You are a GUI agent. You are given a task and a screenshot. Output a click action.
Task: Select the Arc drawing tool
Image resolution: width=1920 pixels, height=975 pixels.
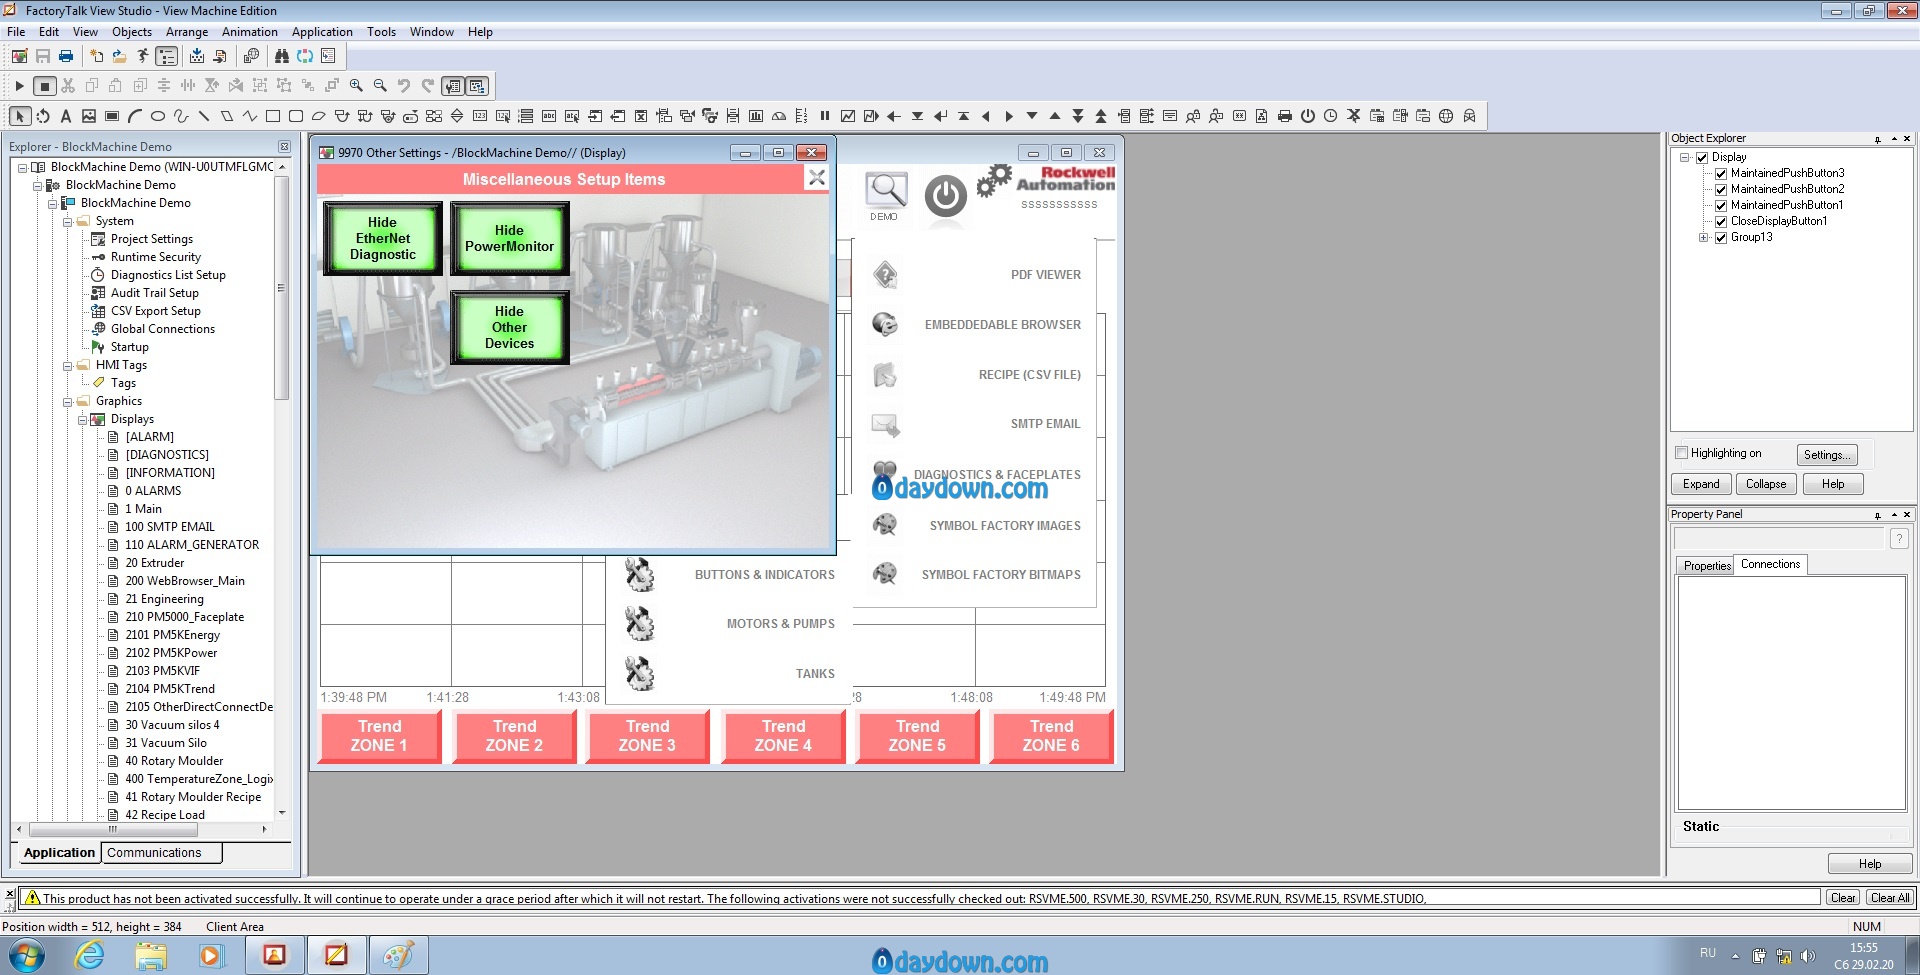(x=135, y=117)
